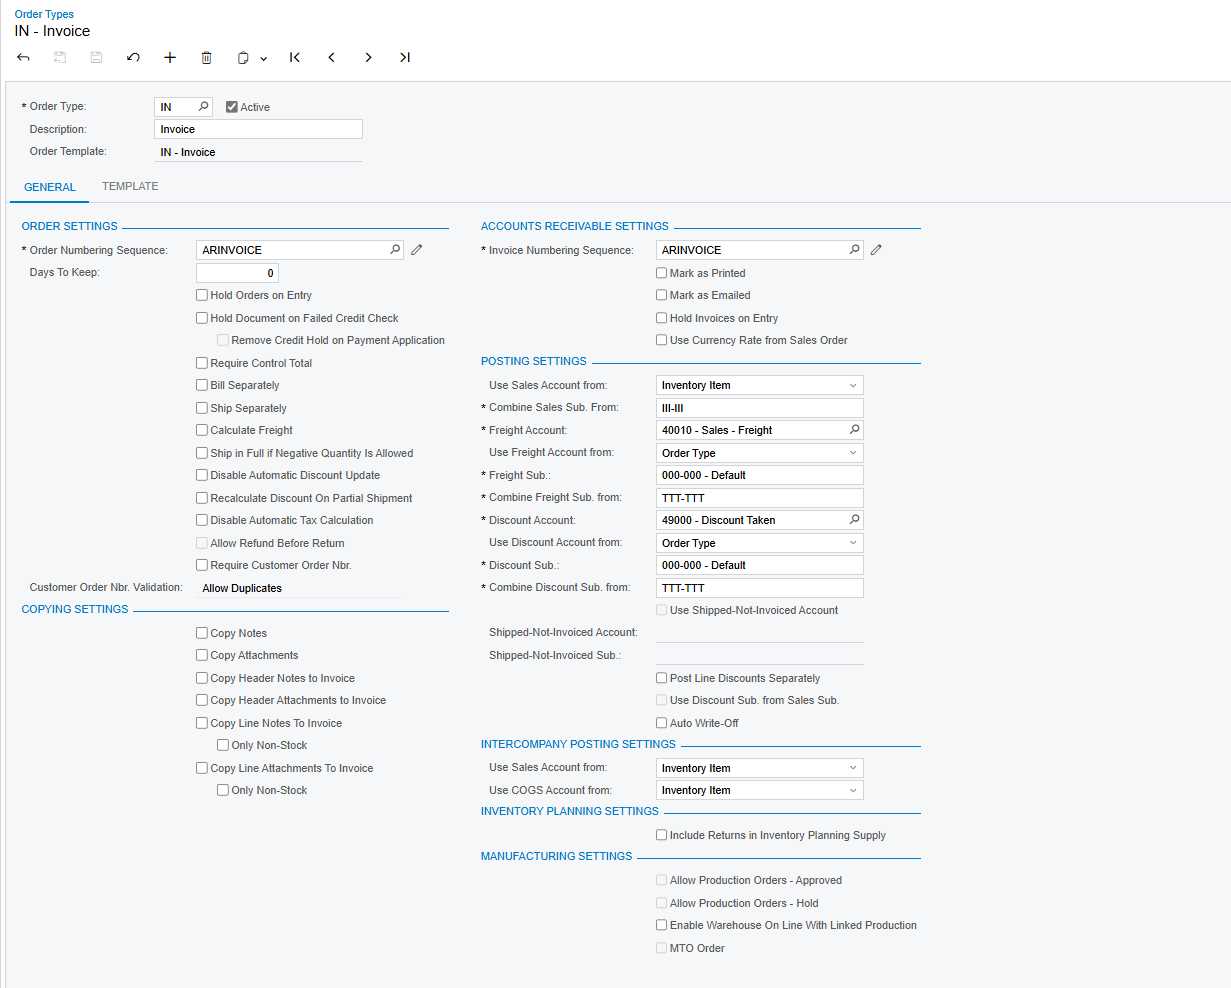Enable Hold Orders on Entry
Image resolution: width=1231 pixels, height=988 pixels.
202,295
